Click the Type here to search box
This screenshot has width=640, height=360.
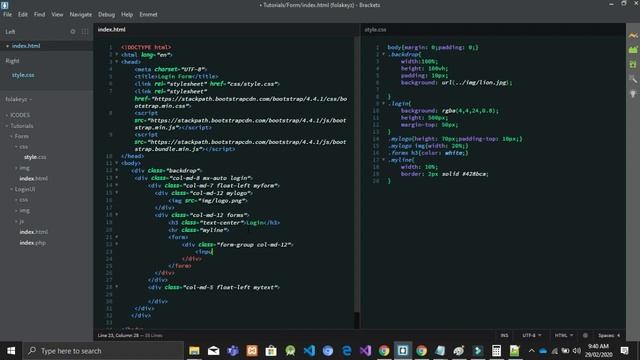tap(103, 351)
